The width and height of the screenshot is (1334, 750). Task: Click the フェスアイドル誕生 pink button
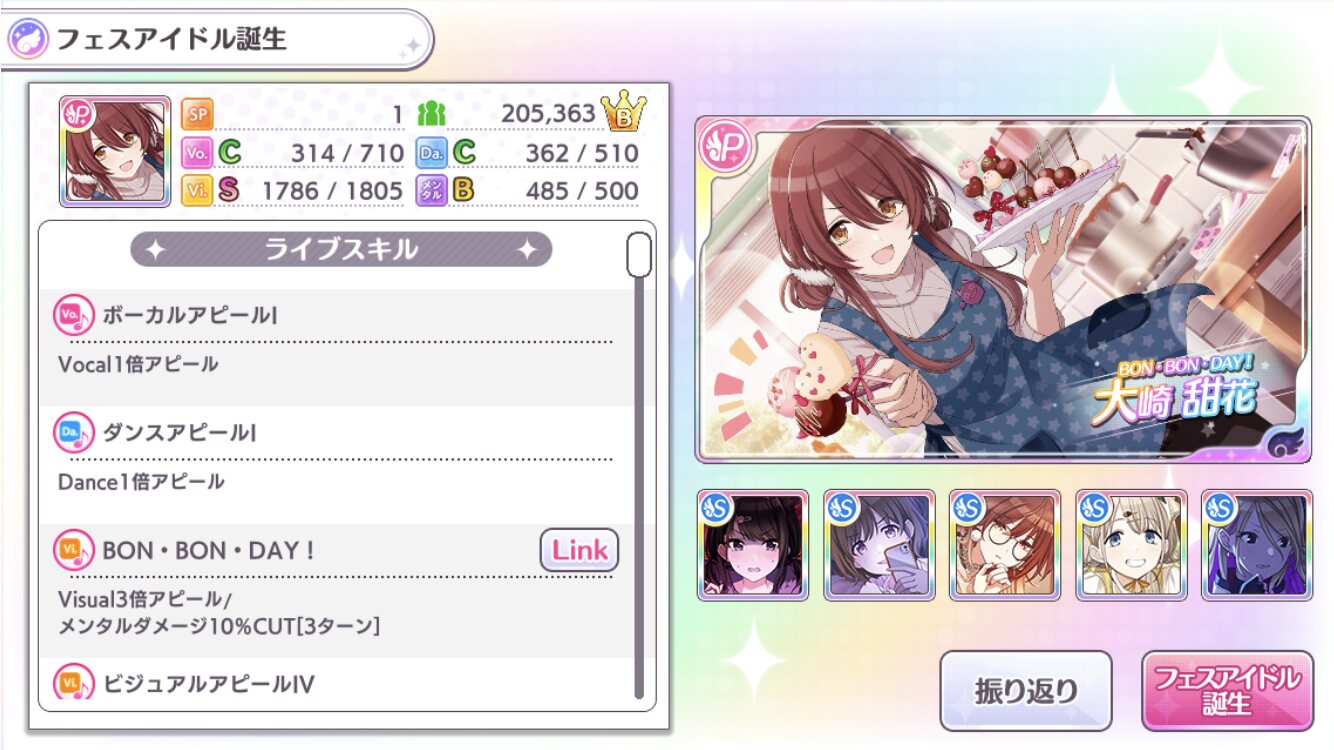(x=1227, y=691)
